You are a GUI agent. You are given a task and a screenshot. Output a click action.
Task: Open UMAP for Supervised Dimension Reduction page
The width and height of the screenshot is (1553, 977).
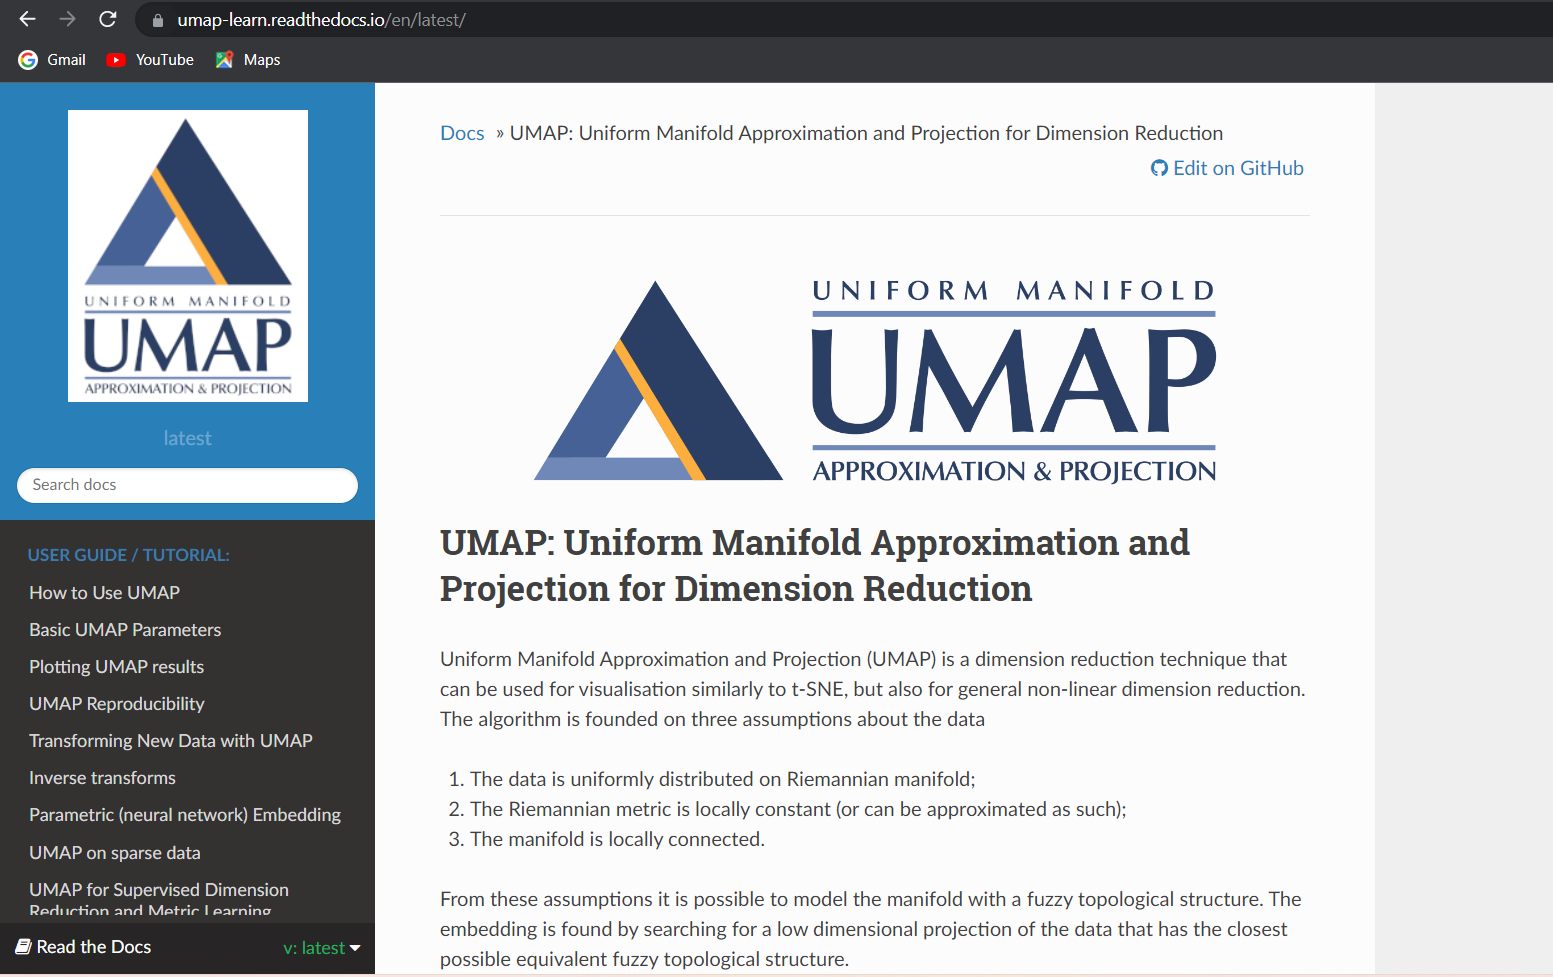coord(159,899)
